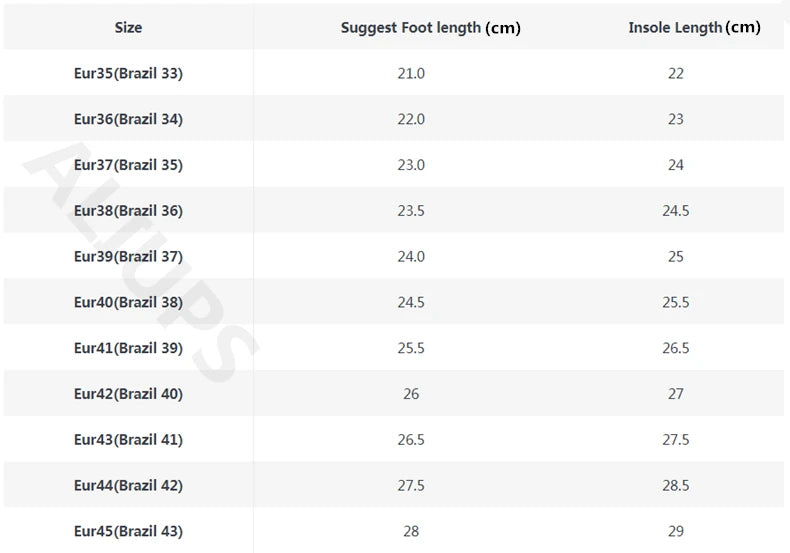Click the 27.5 foot length for Eur44

[x=411, y=486]
